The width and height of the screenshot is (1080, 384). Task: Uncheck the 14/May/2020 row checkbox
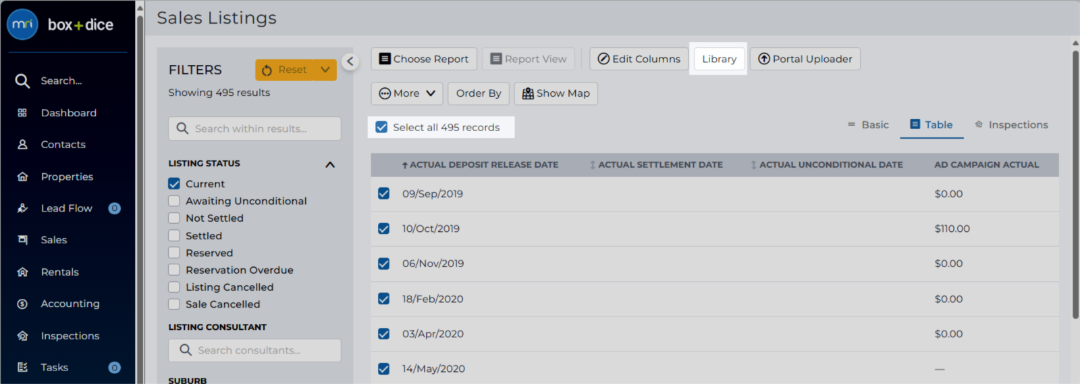[384, 368]
